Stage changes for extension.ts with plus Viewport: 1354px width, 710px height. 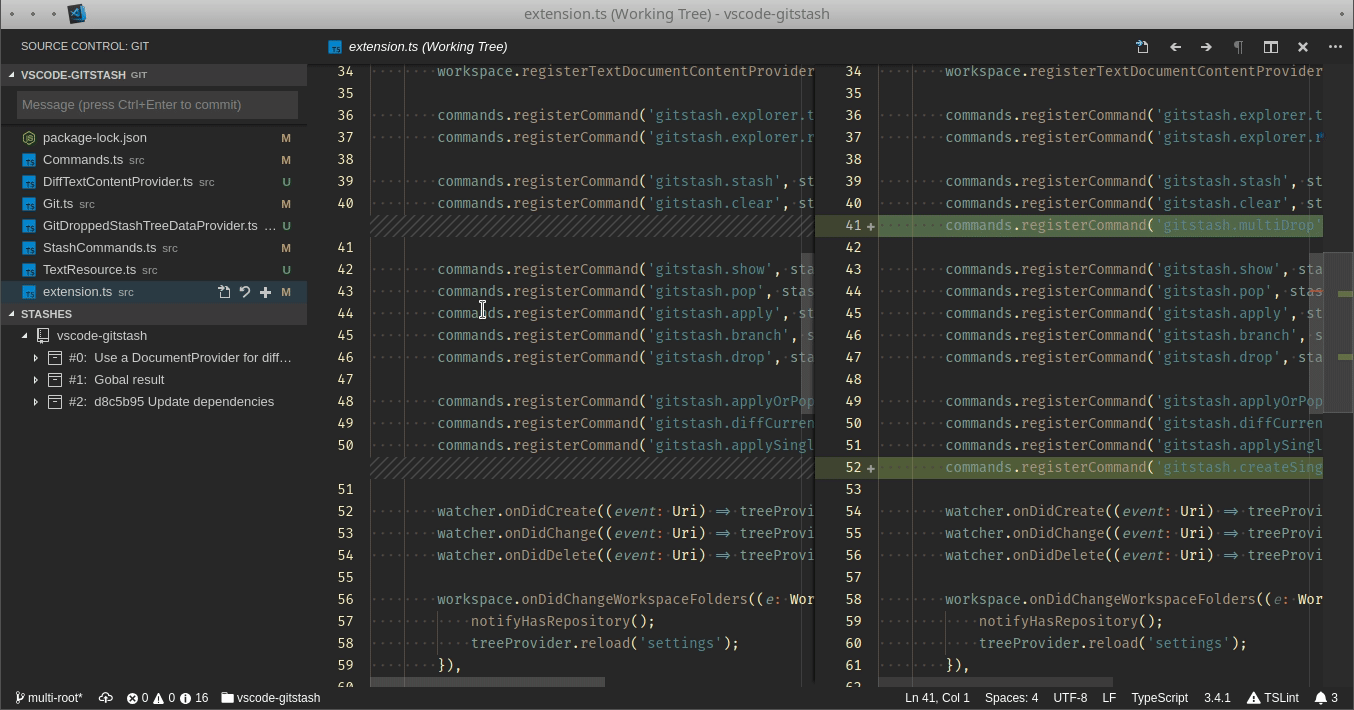[x=265, y=292]
